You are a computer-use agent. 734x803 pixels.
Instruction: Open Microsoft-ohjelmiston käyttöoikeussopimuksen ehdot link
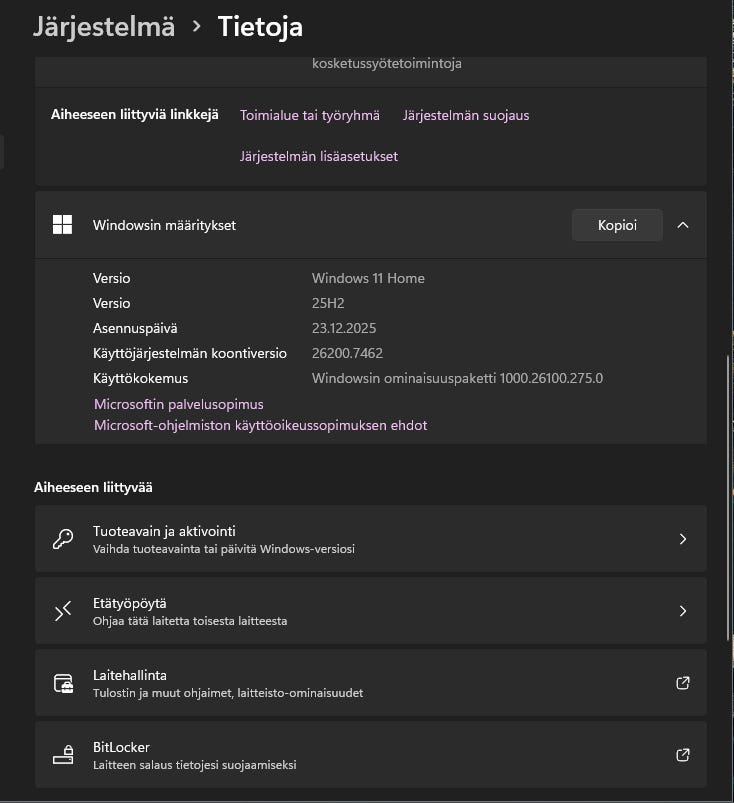coord(260,425)
